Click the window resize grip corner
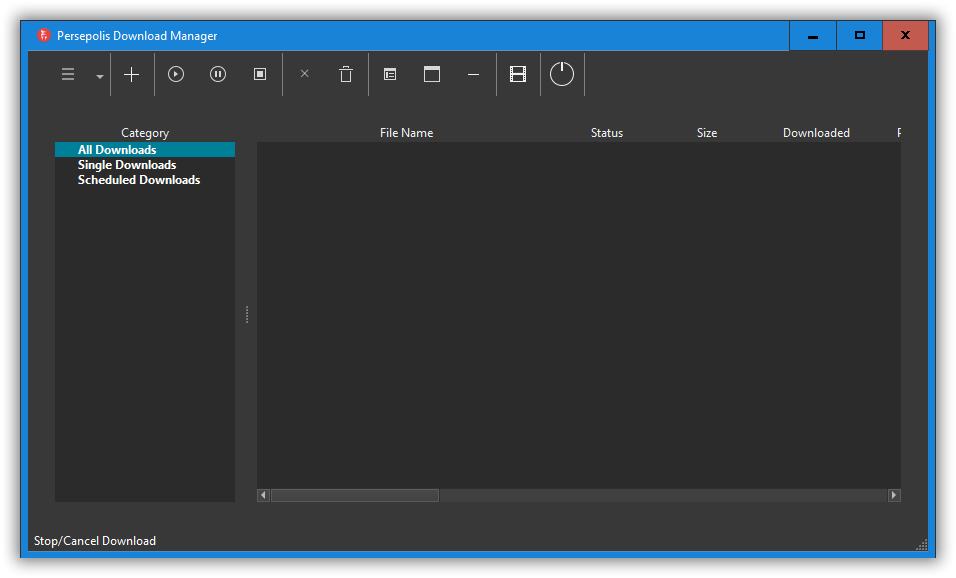Viewport: 956px width, 578px height. (922, 544)
